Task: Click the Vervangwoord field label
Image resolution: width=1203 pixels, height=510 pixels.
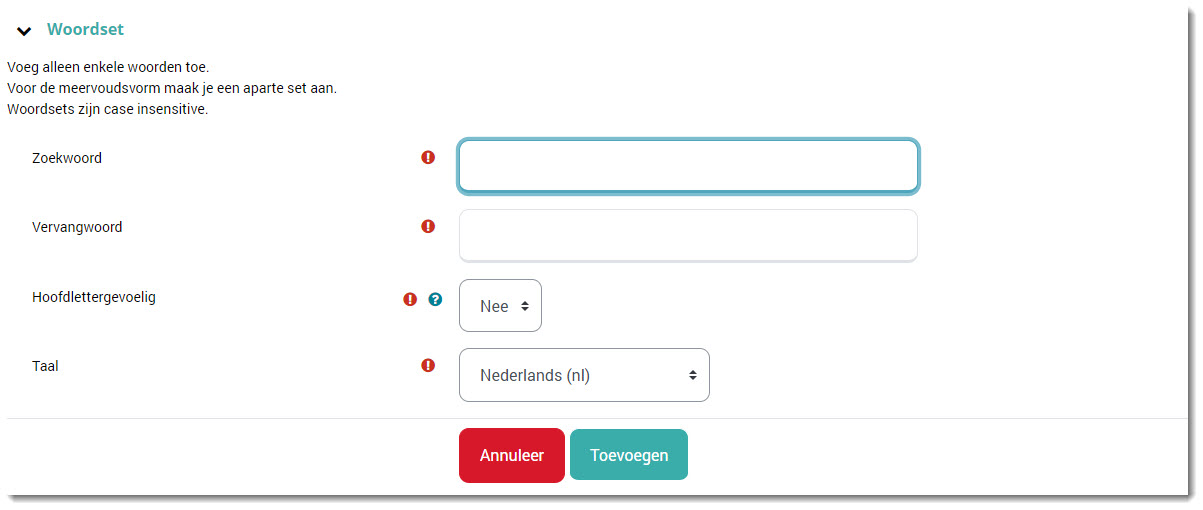Action: coord(77,227)
